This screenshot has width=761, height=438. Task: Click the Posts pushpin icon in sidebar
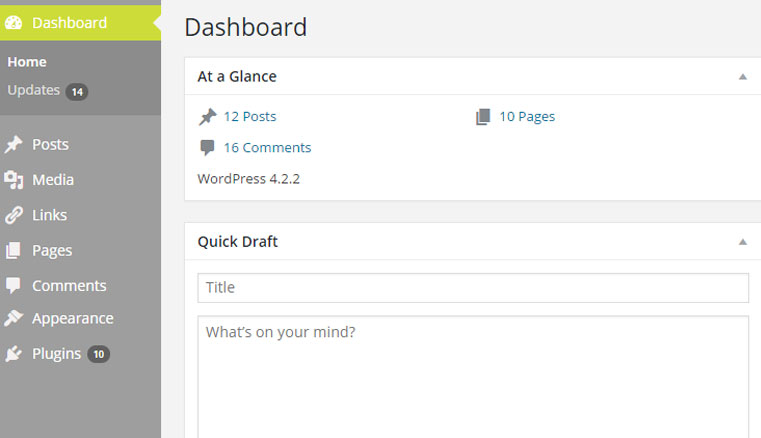click(14, 144)
